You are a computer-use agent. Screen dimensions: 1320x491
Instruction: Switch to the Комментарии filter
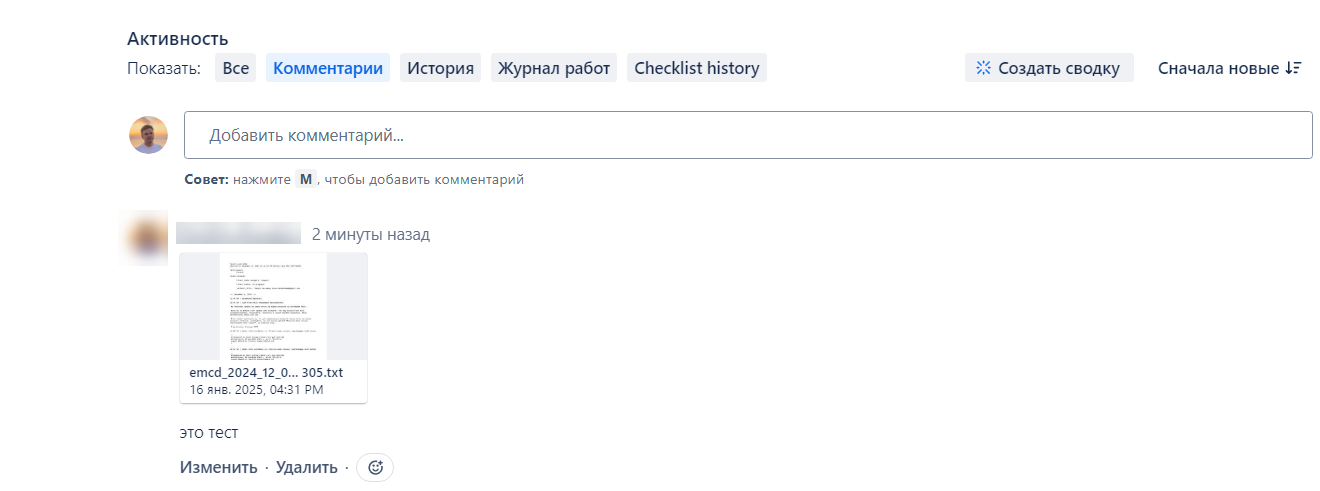coord(328,68)
